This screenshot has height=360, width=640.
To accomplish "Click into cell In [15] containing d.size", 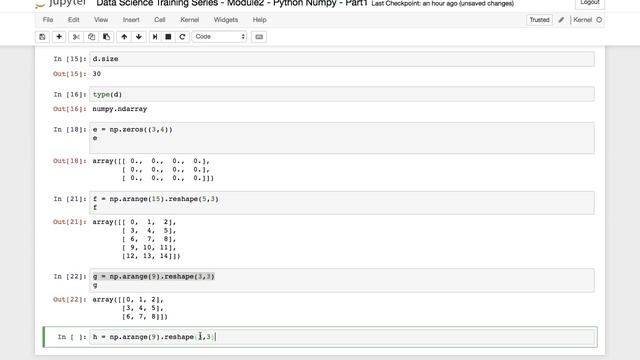I will (x=342, y=59).
